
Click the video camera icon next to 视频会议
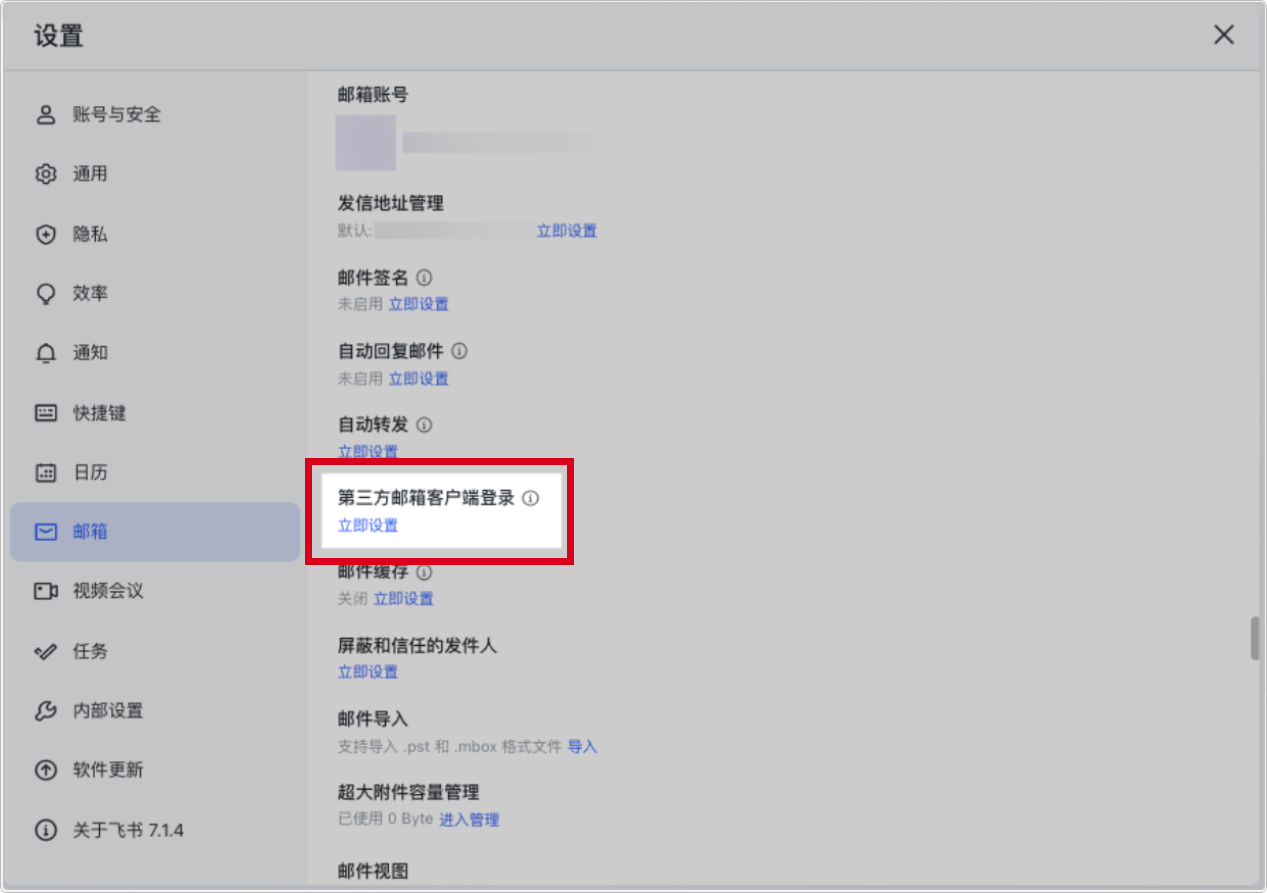coord(46,591)
